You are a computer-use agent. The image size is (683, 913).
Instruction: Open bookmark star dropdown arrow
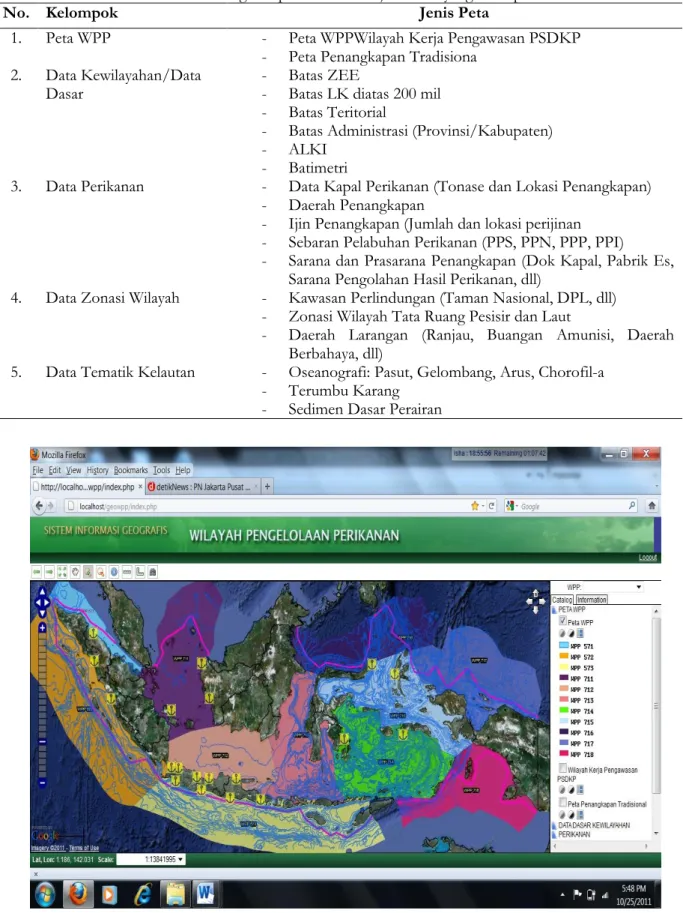(x=483, y=506)
